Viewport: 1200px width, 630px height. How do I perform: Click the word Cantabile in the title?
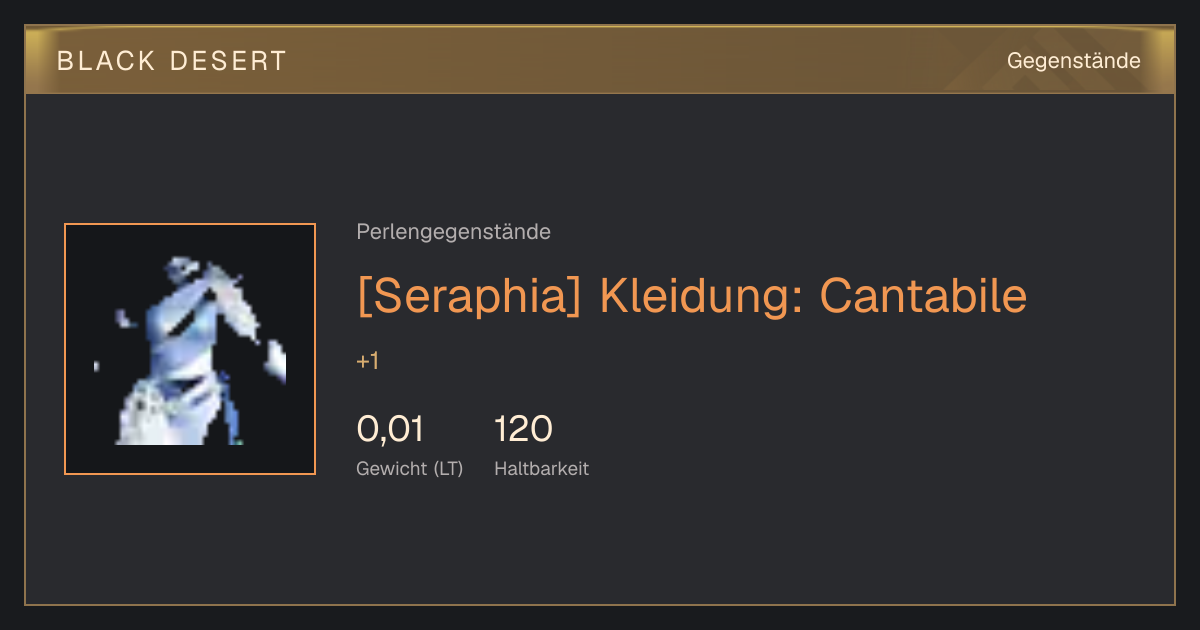(x=923, y=296)
